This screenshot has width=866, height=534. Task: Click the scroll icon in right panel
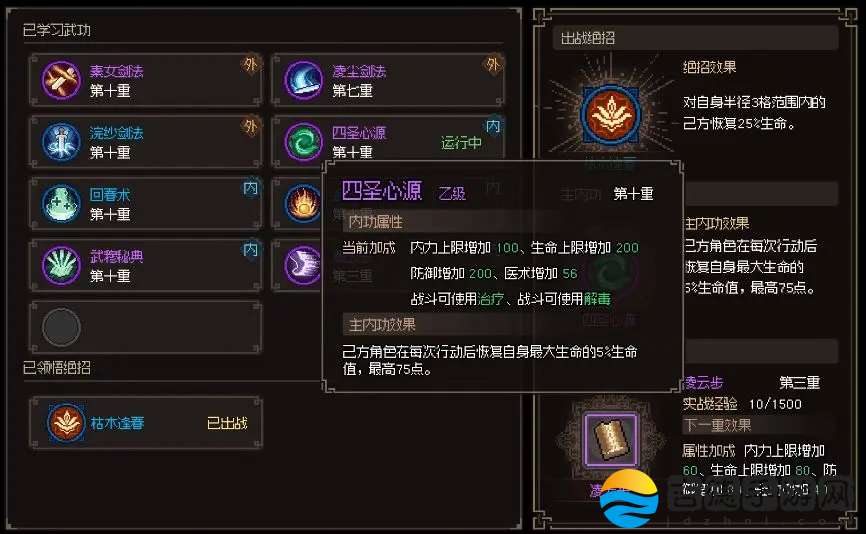(611, 440)
